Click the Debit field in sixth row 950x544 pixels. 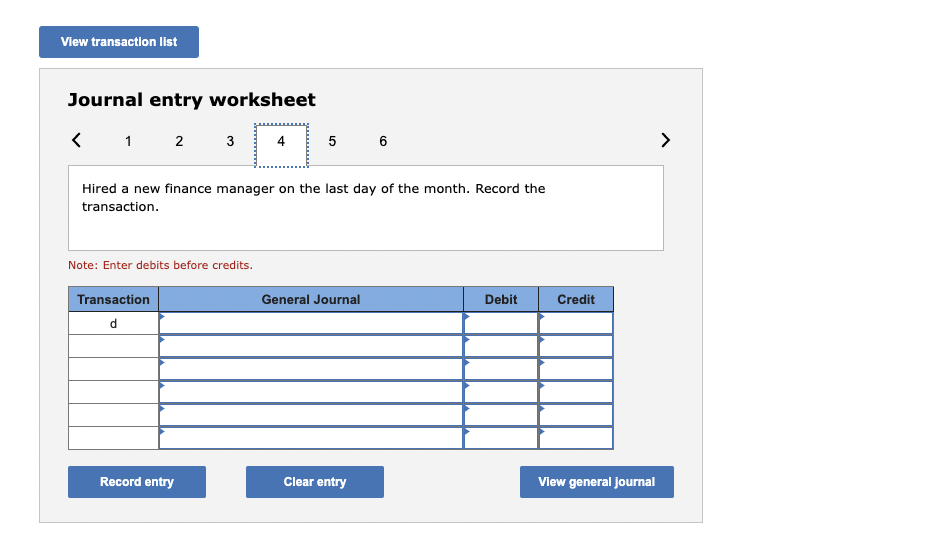[x=501, y=438]
